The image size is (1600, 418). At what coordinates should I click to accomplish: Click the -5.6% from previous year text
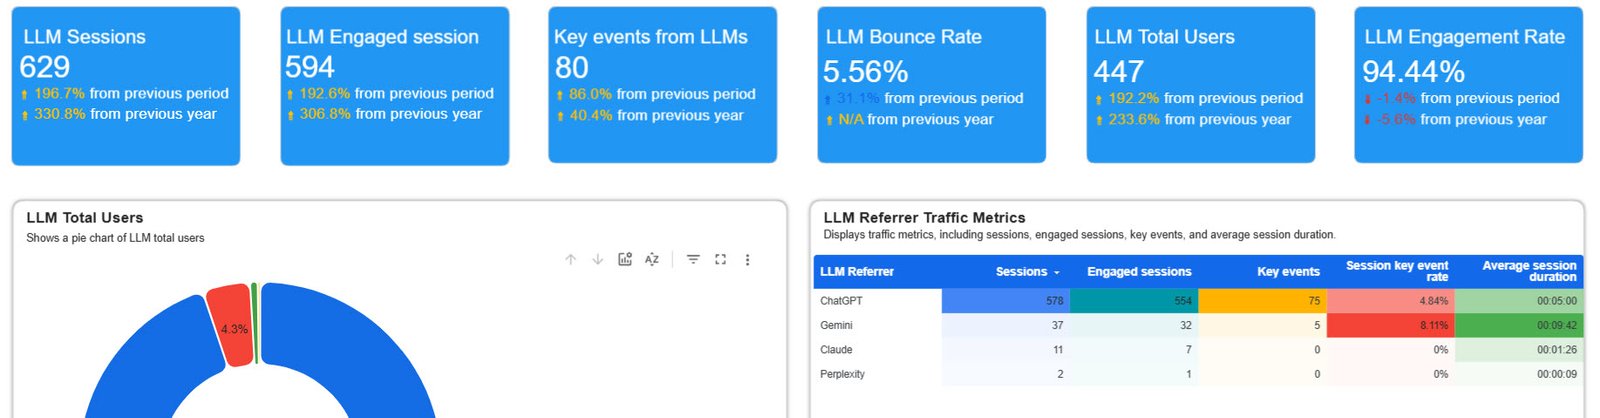[x=1462, y=119]
